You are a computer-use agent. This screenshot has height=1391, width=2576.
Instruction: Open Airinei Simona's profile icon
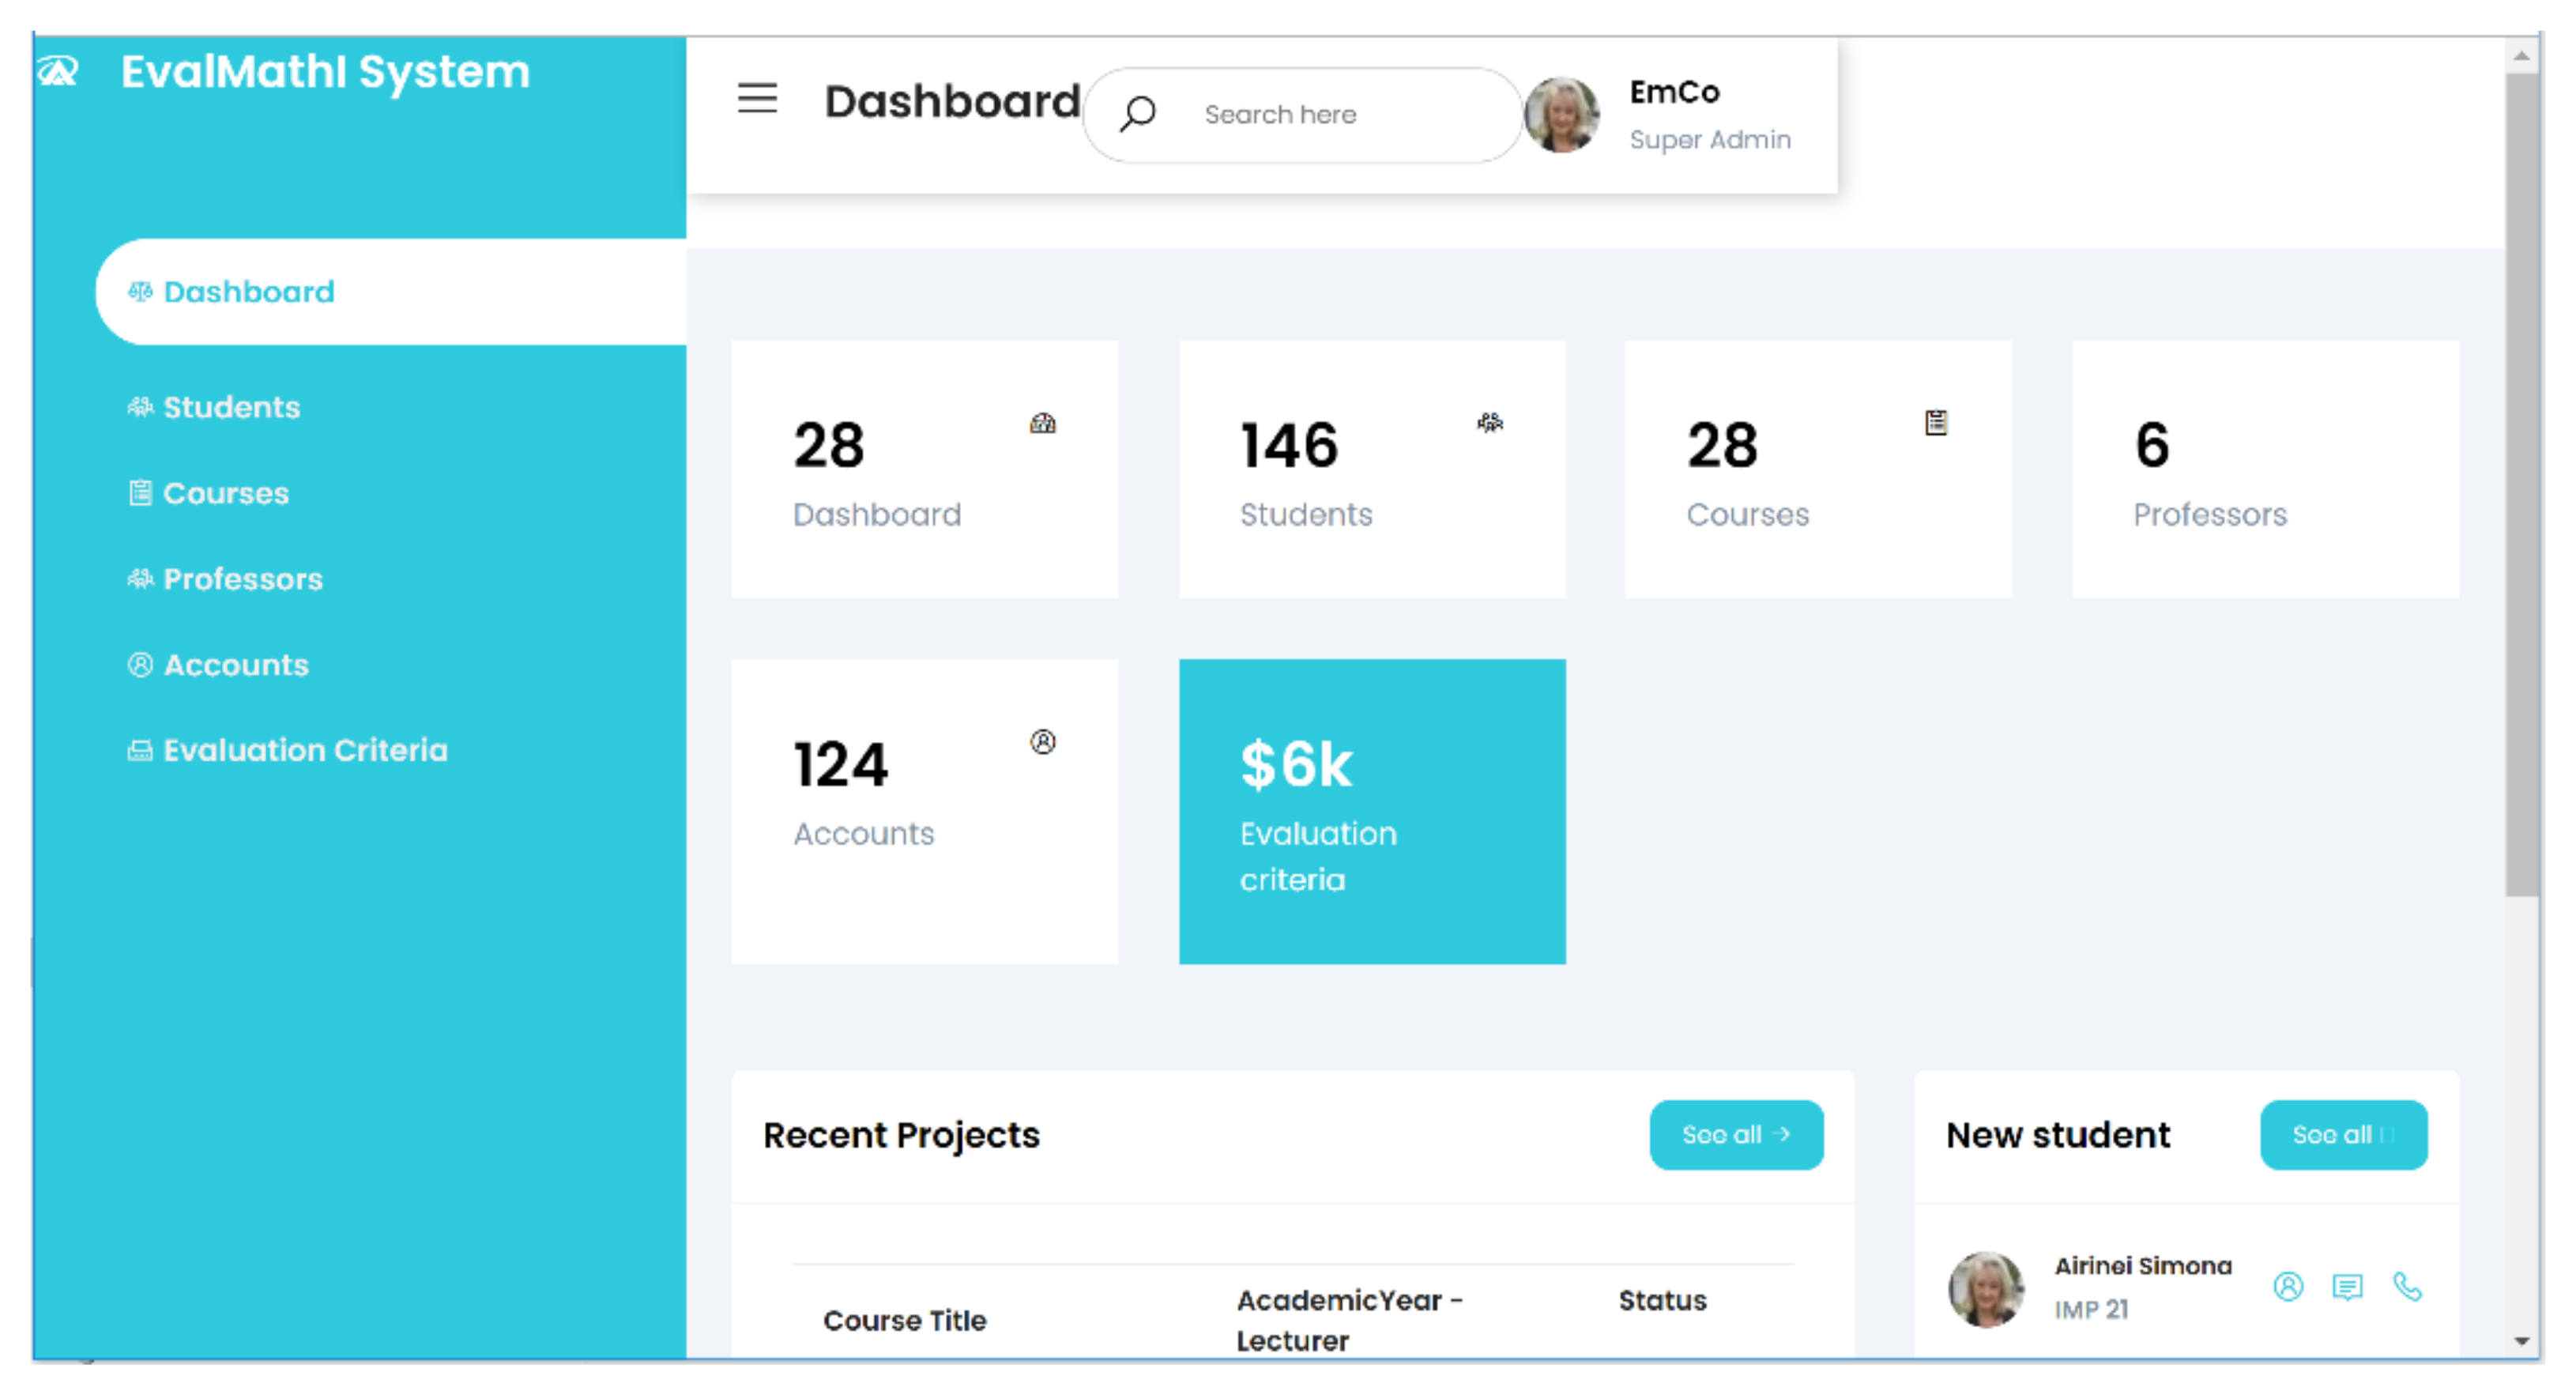(x=2288, y=1286)
